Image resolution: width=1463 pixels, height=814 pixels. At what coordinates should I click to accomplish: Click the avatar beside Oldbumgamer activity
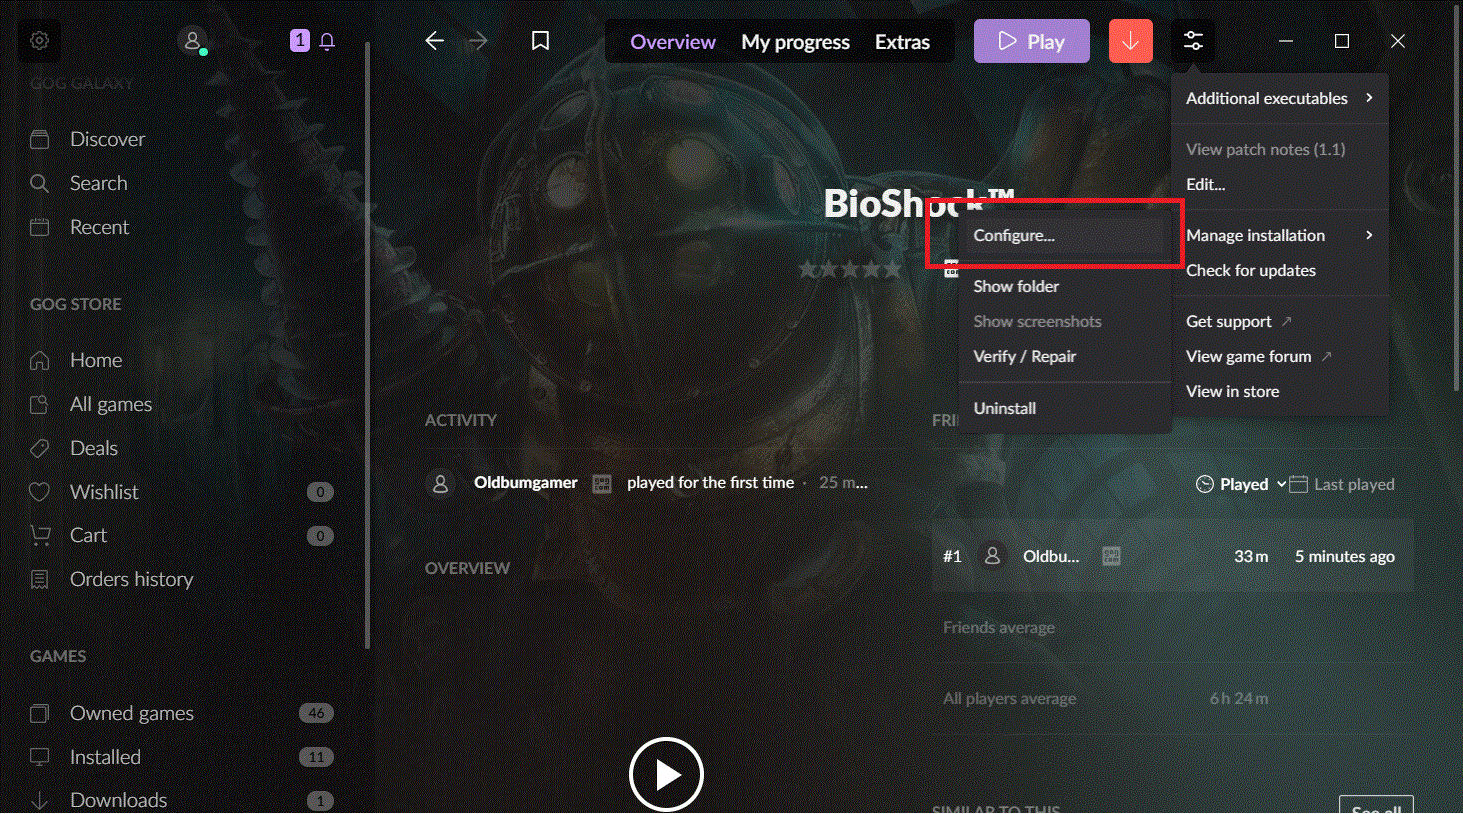(x=440, y=484)
